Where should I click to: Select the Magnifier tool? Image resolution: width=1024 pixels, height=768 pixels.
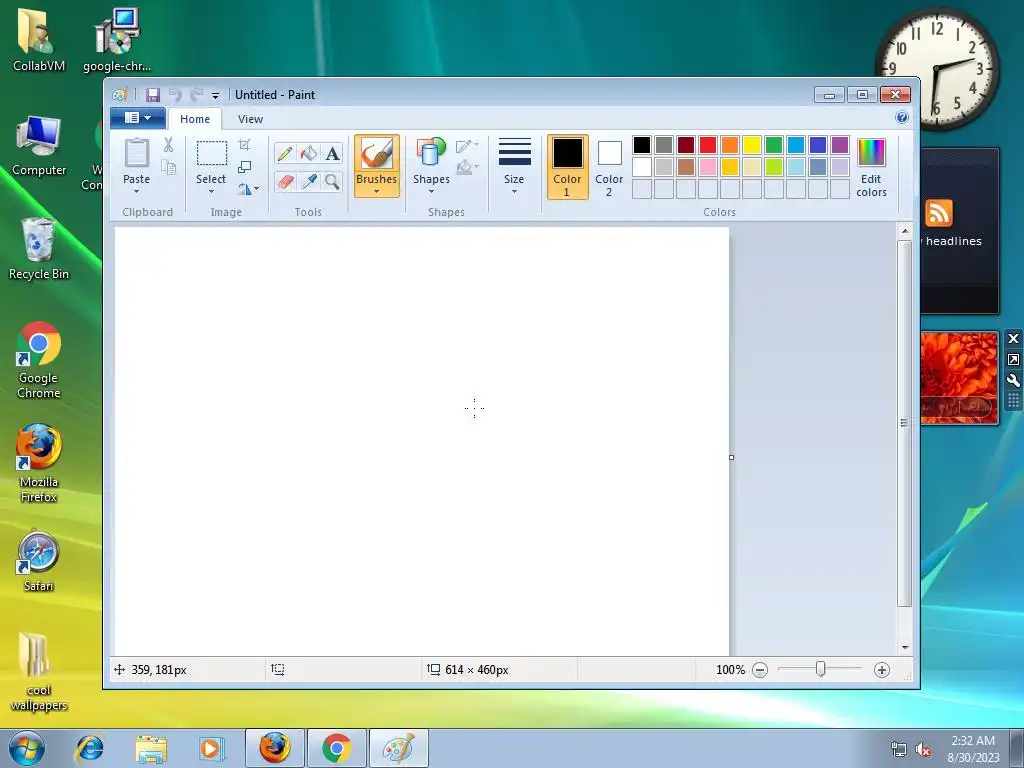point(332,181)
